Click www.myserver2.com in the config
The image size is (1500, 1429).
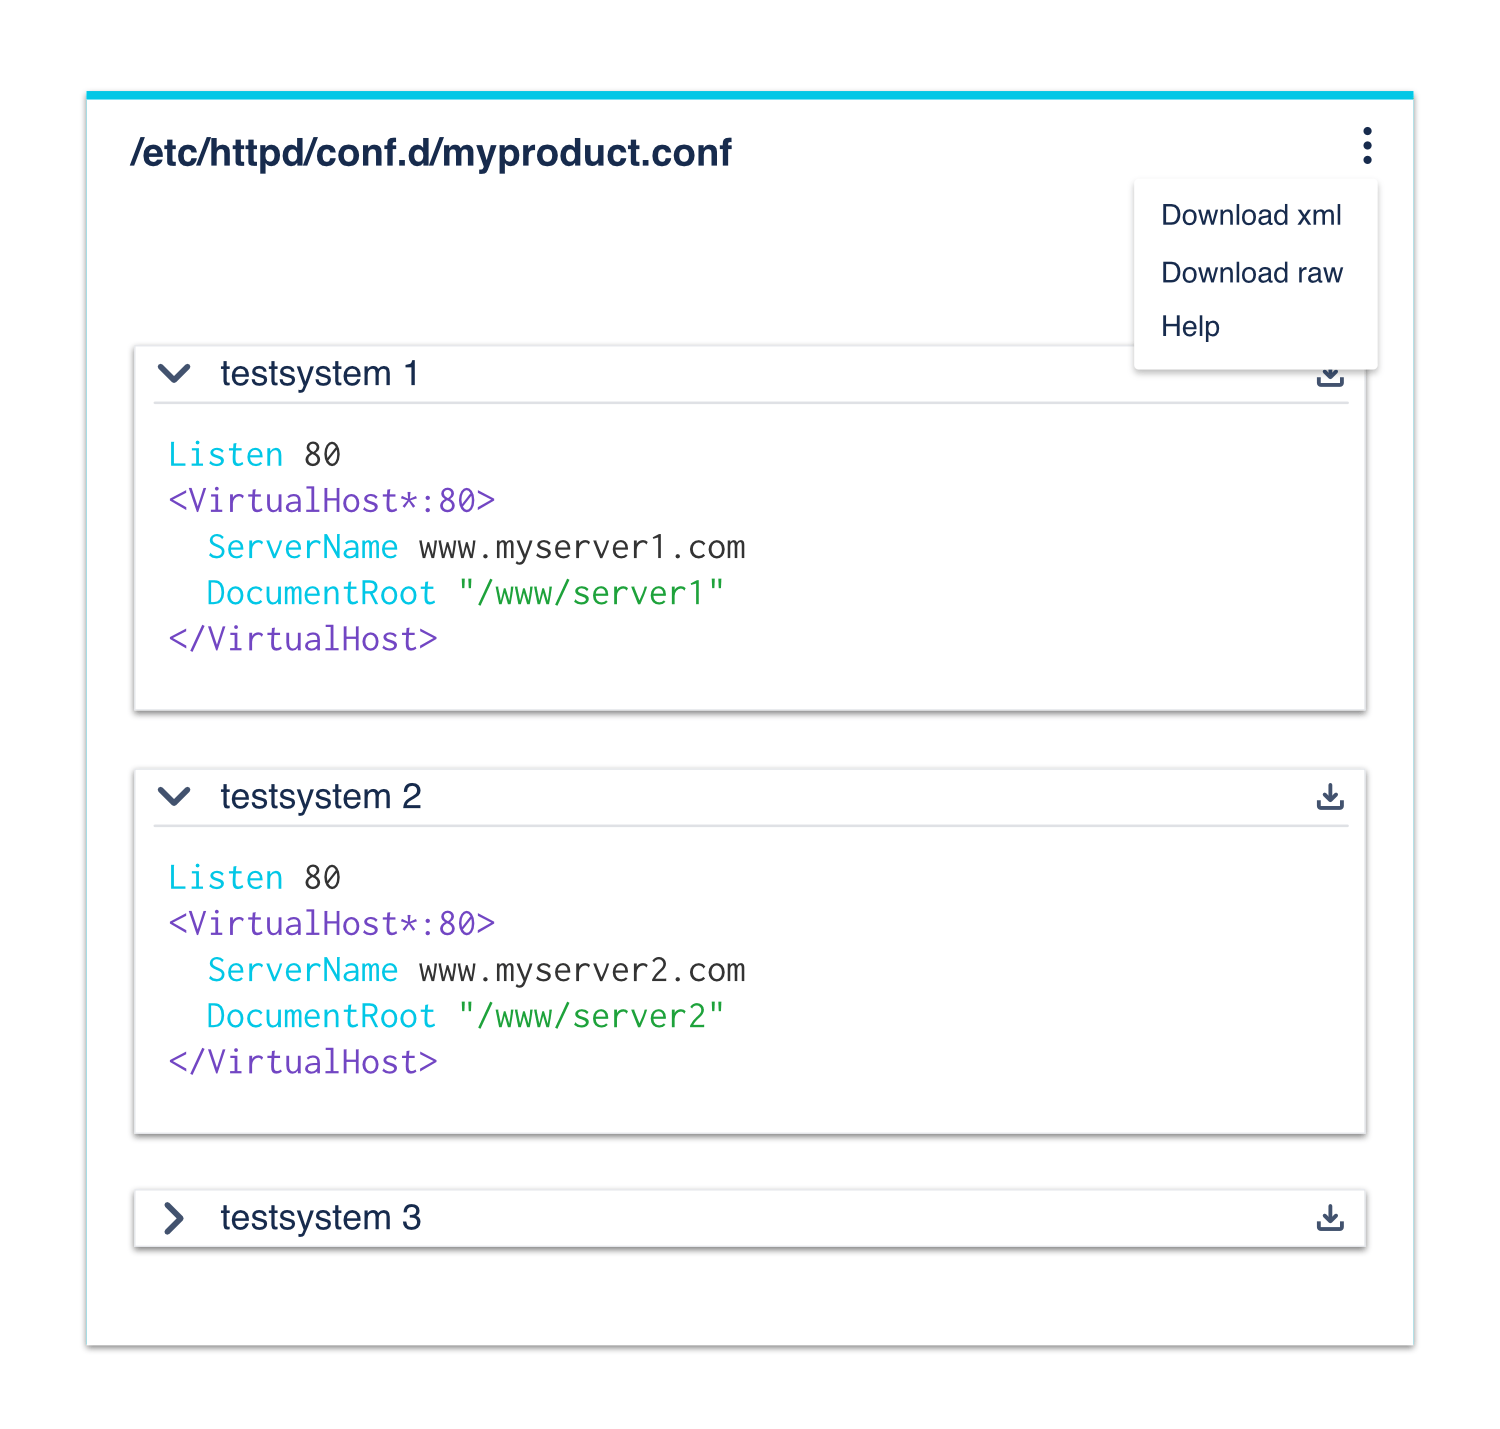point(582,971)
